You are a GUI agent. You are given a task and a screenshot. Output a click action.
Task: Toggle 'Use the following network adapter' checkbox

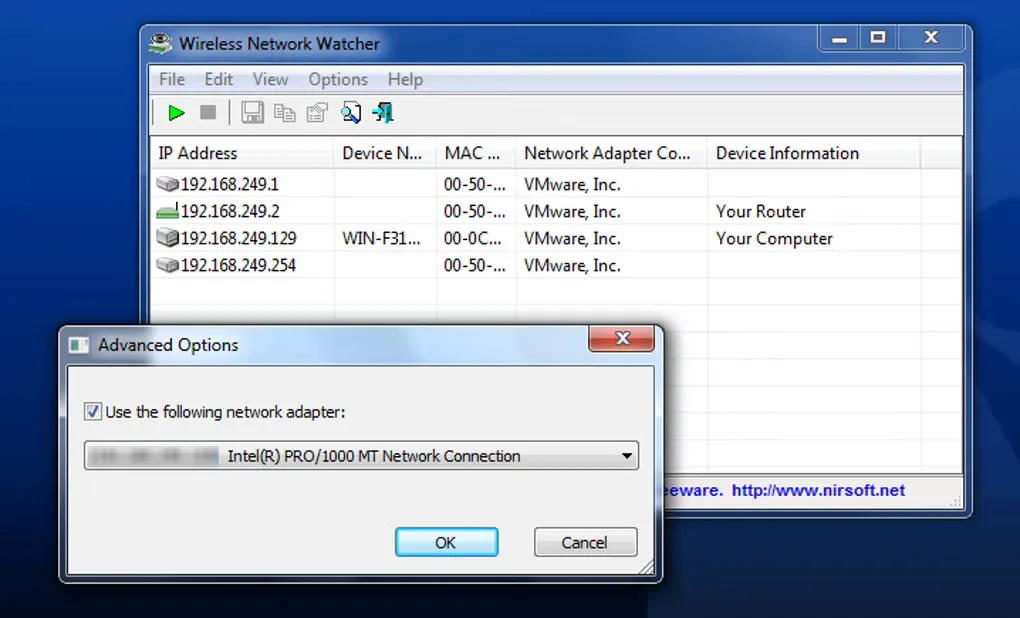(x=92, y=411)
